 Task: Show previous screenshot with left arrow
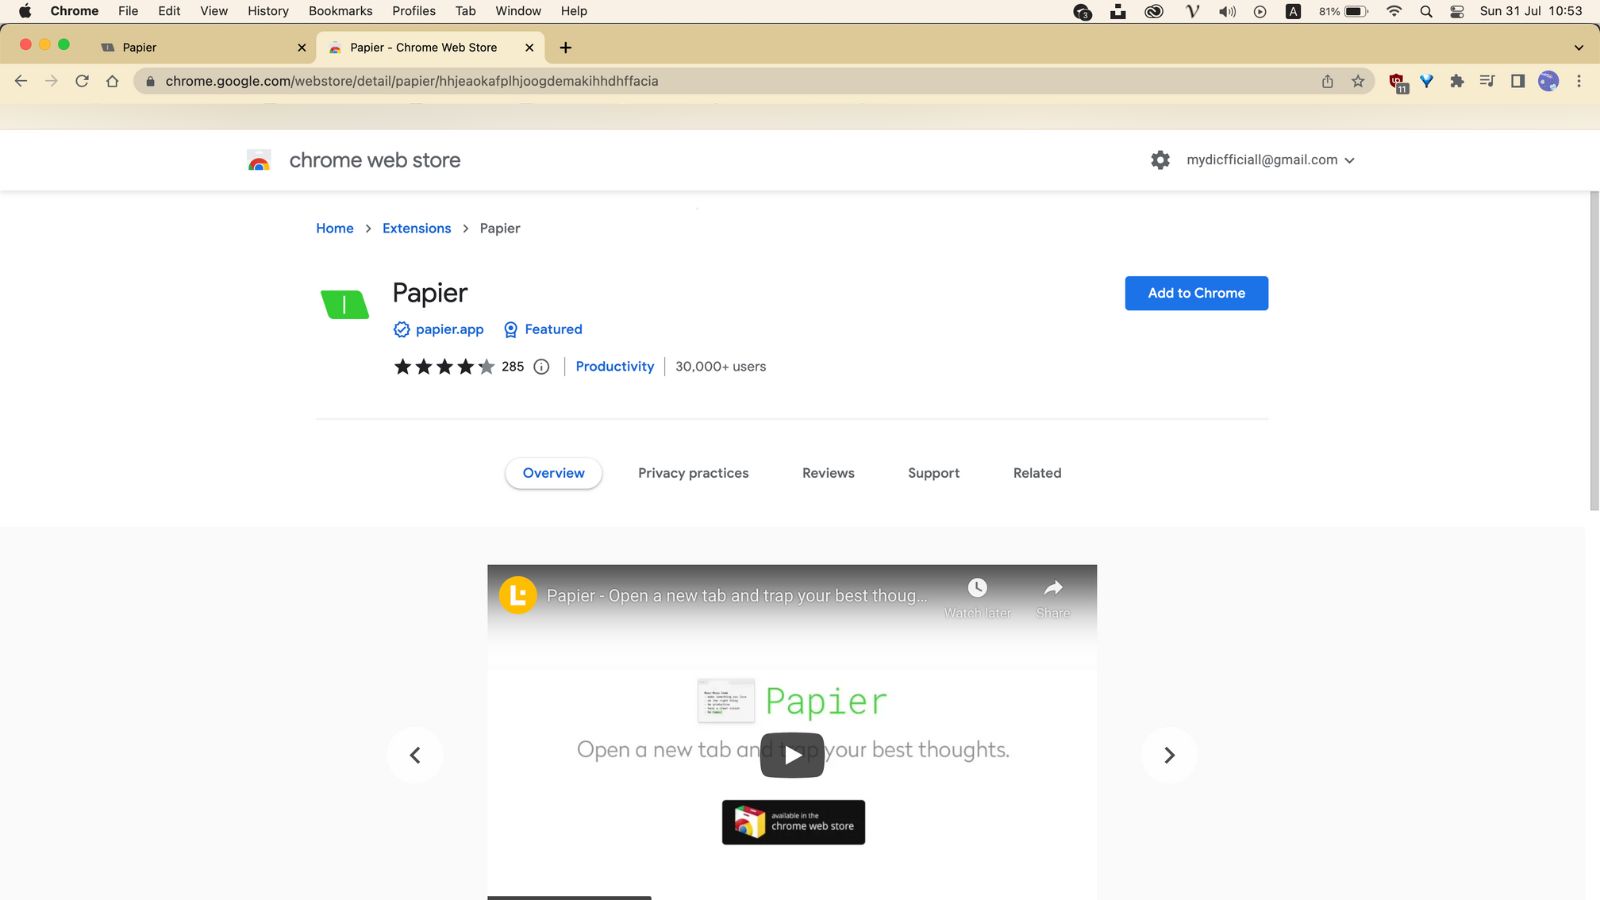415,755
